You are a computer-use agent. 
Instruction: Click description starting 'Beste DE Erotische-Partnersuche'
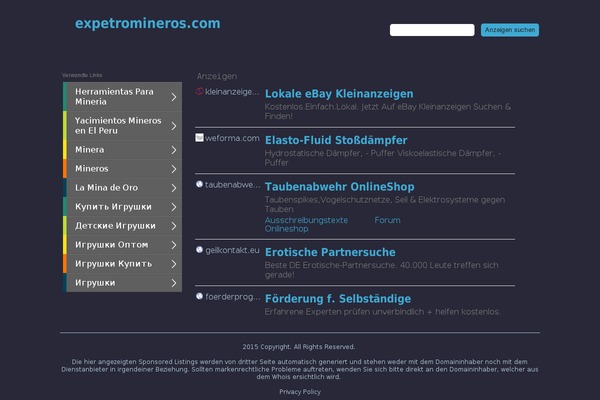coord(382,270)
